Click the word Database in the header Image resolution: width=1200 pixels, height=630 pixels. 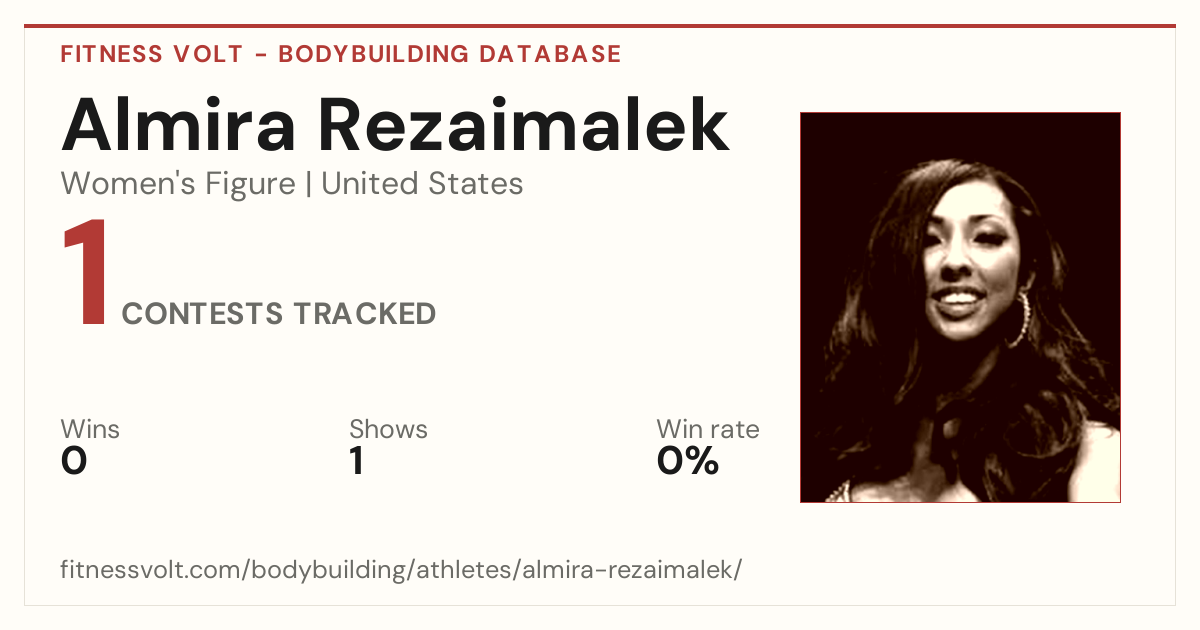(x=551, y=54)
